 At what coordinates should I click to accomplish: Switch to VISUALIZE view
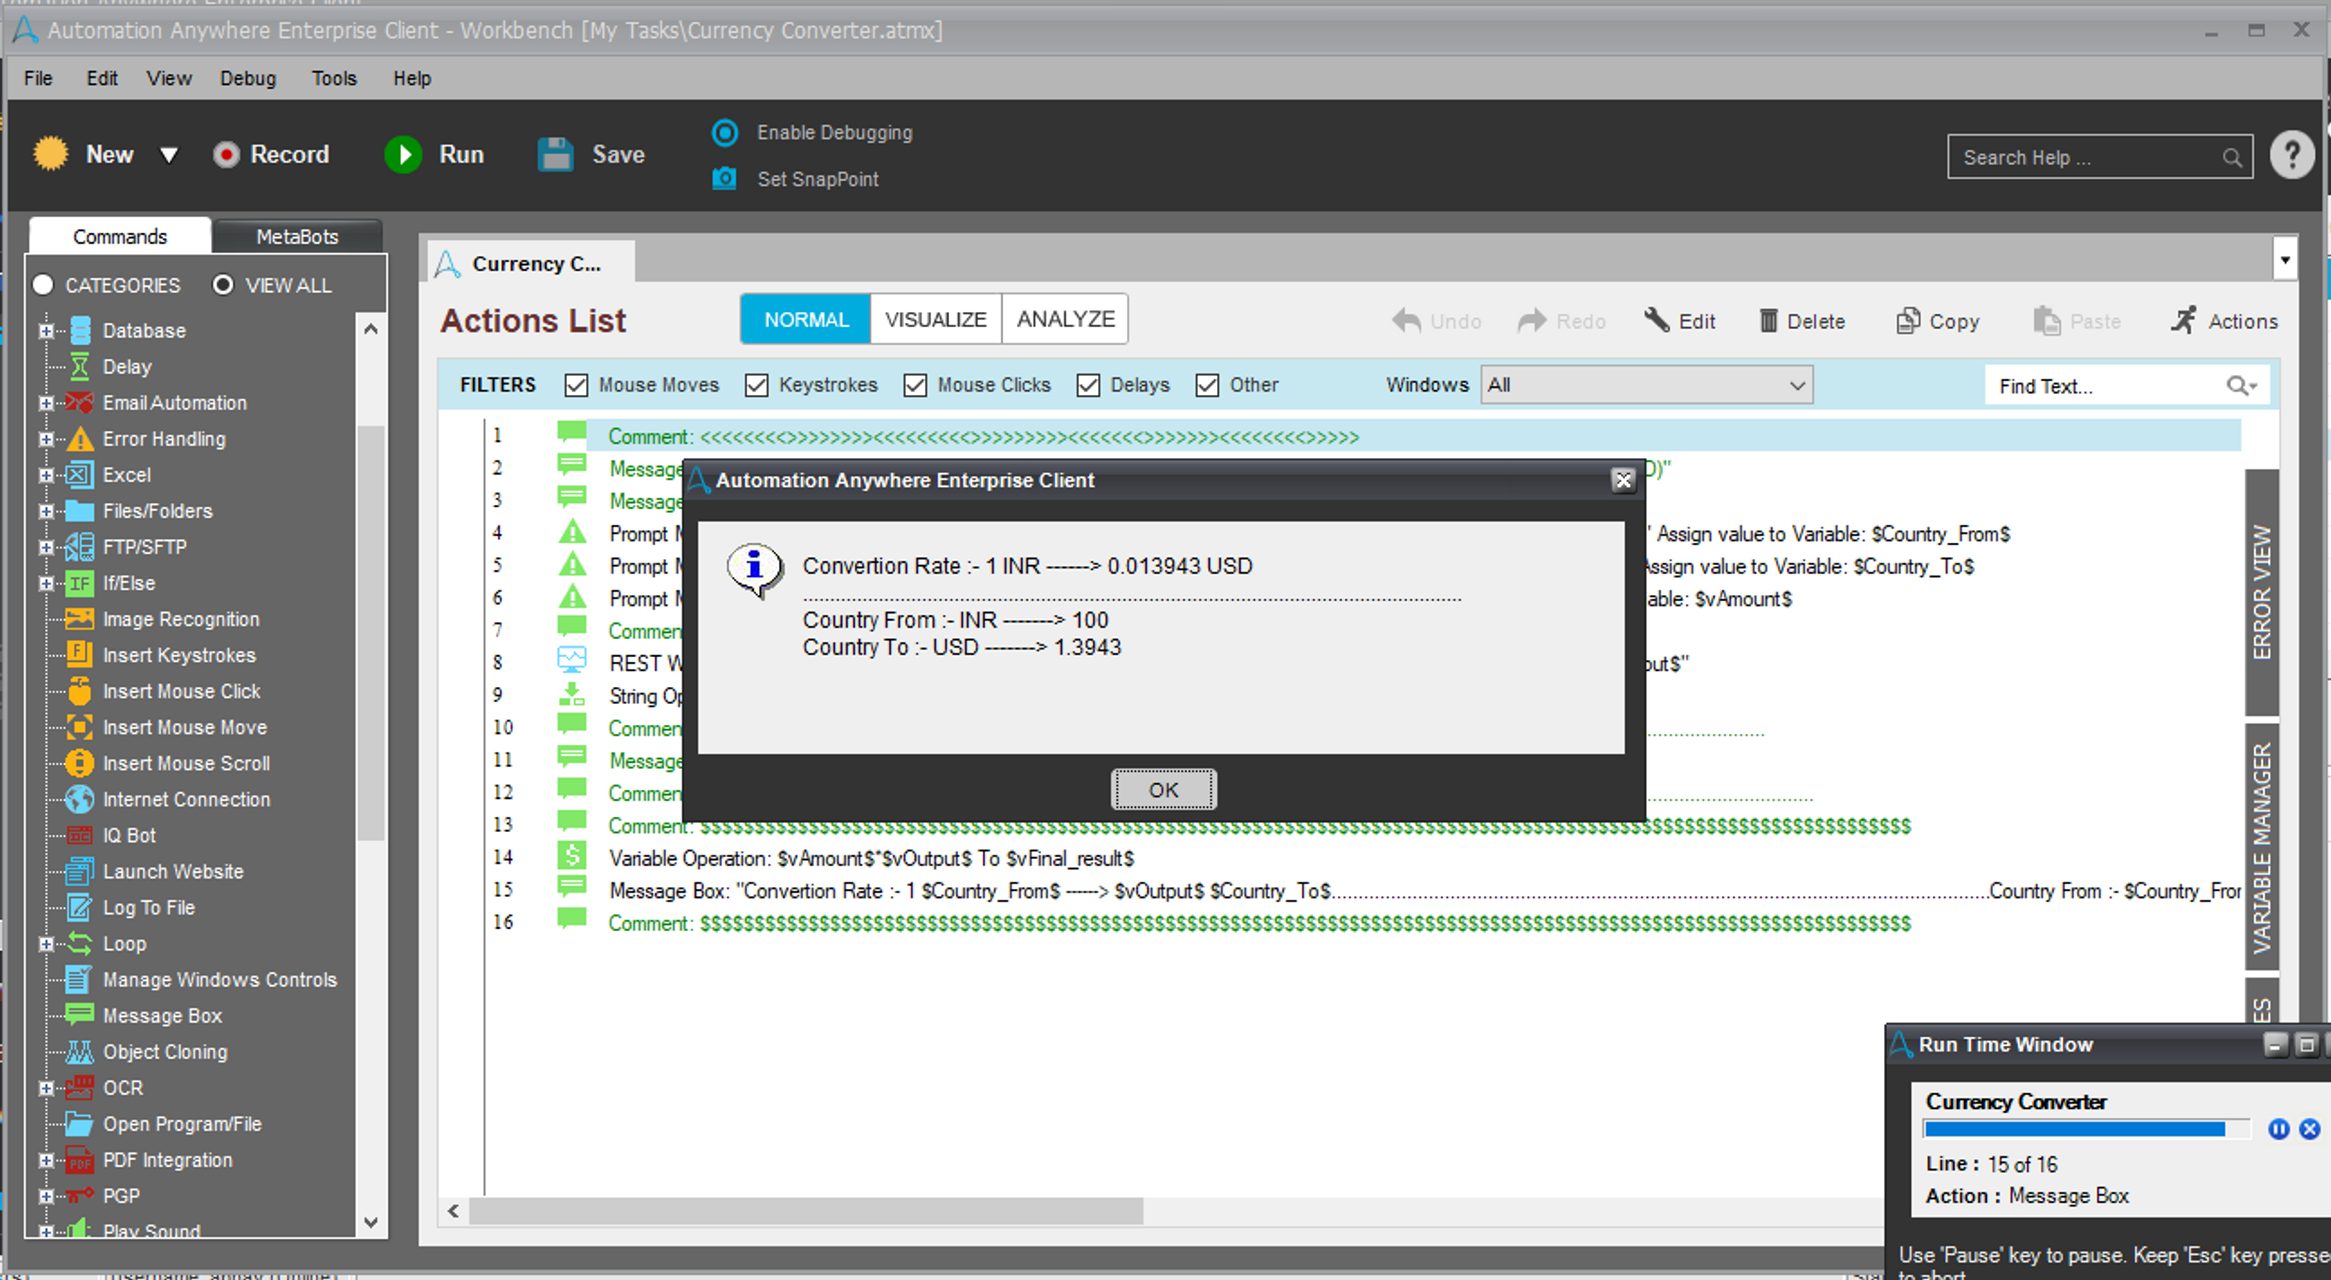pos(935,319)
